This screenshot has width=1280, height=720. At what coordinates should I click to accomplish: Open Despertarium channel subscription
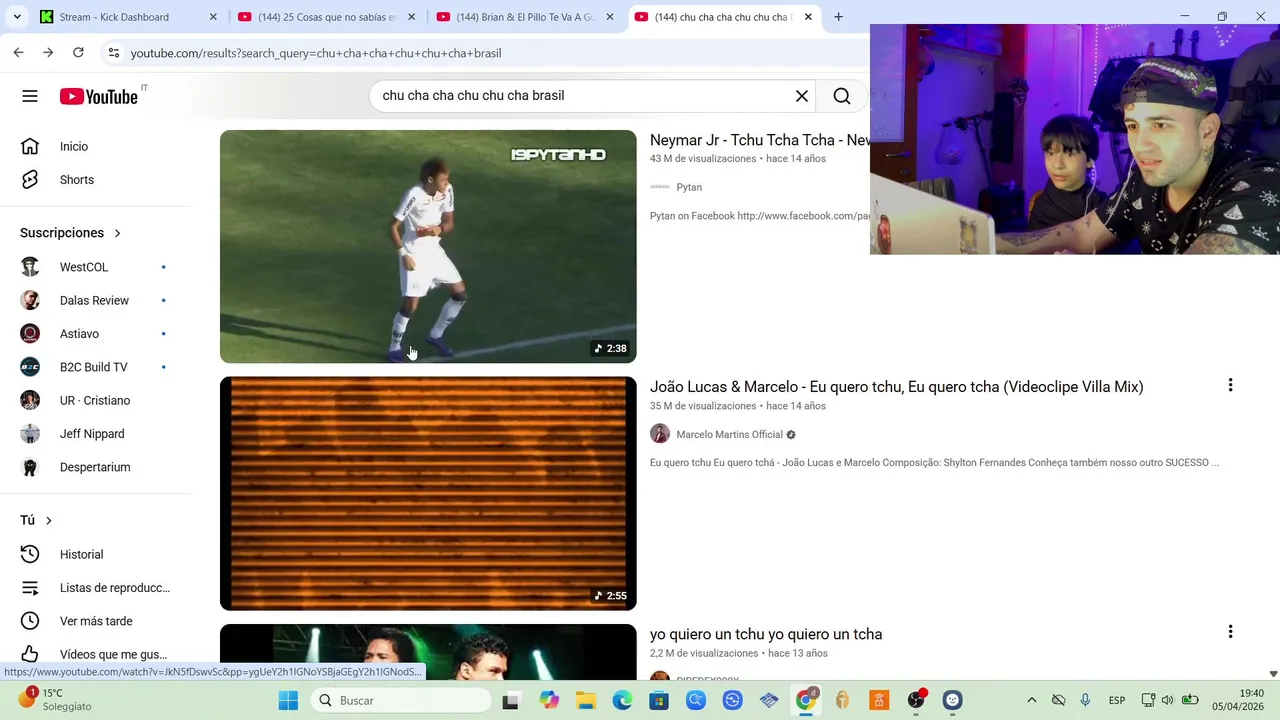pos(96,467)
